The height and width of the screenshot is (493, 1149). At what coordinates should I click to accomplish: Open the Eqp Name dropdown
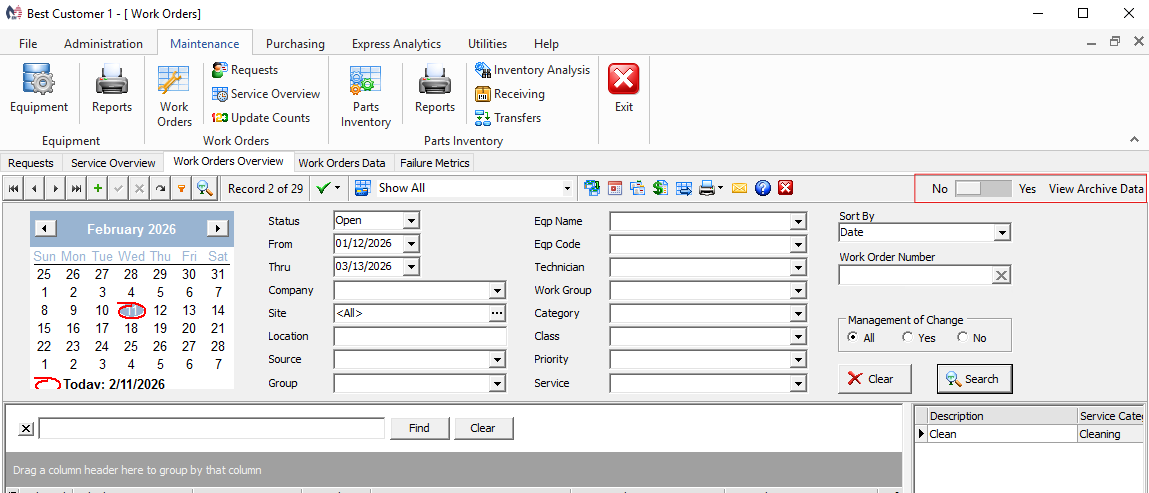(798, 221)
